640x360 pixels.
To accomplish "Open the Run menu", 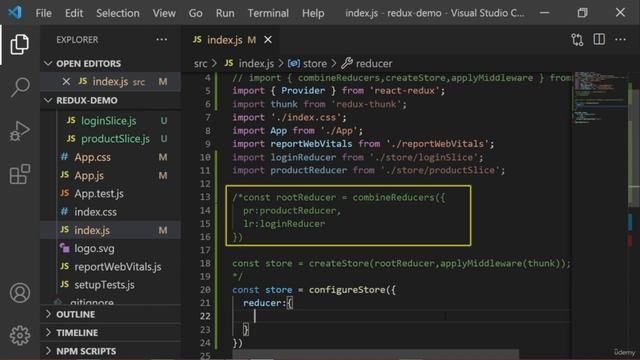I will (x=225, y=13).
